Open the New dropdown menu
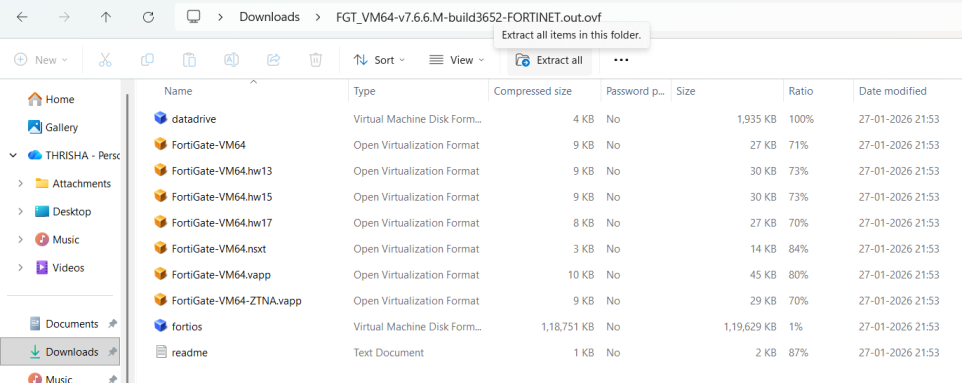The height and width of the screenshot is (383, 962). [40, 60]
